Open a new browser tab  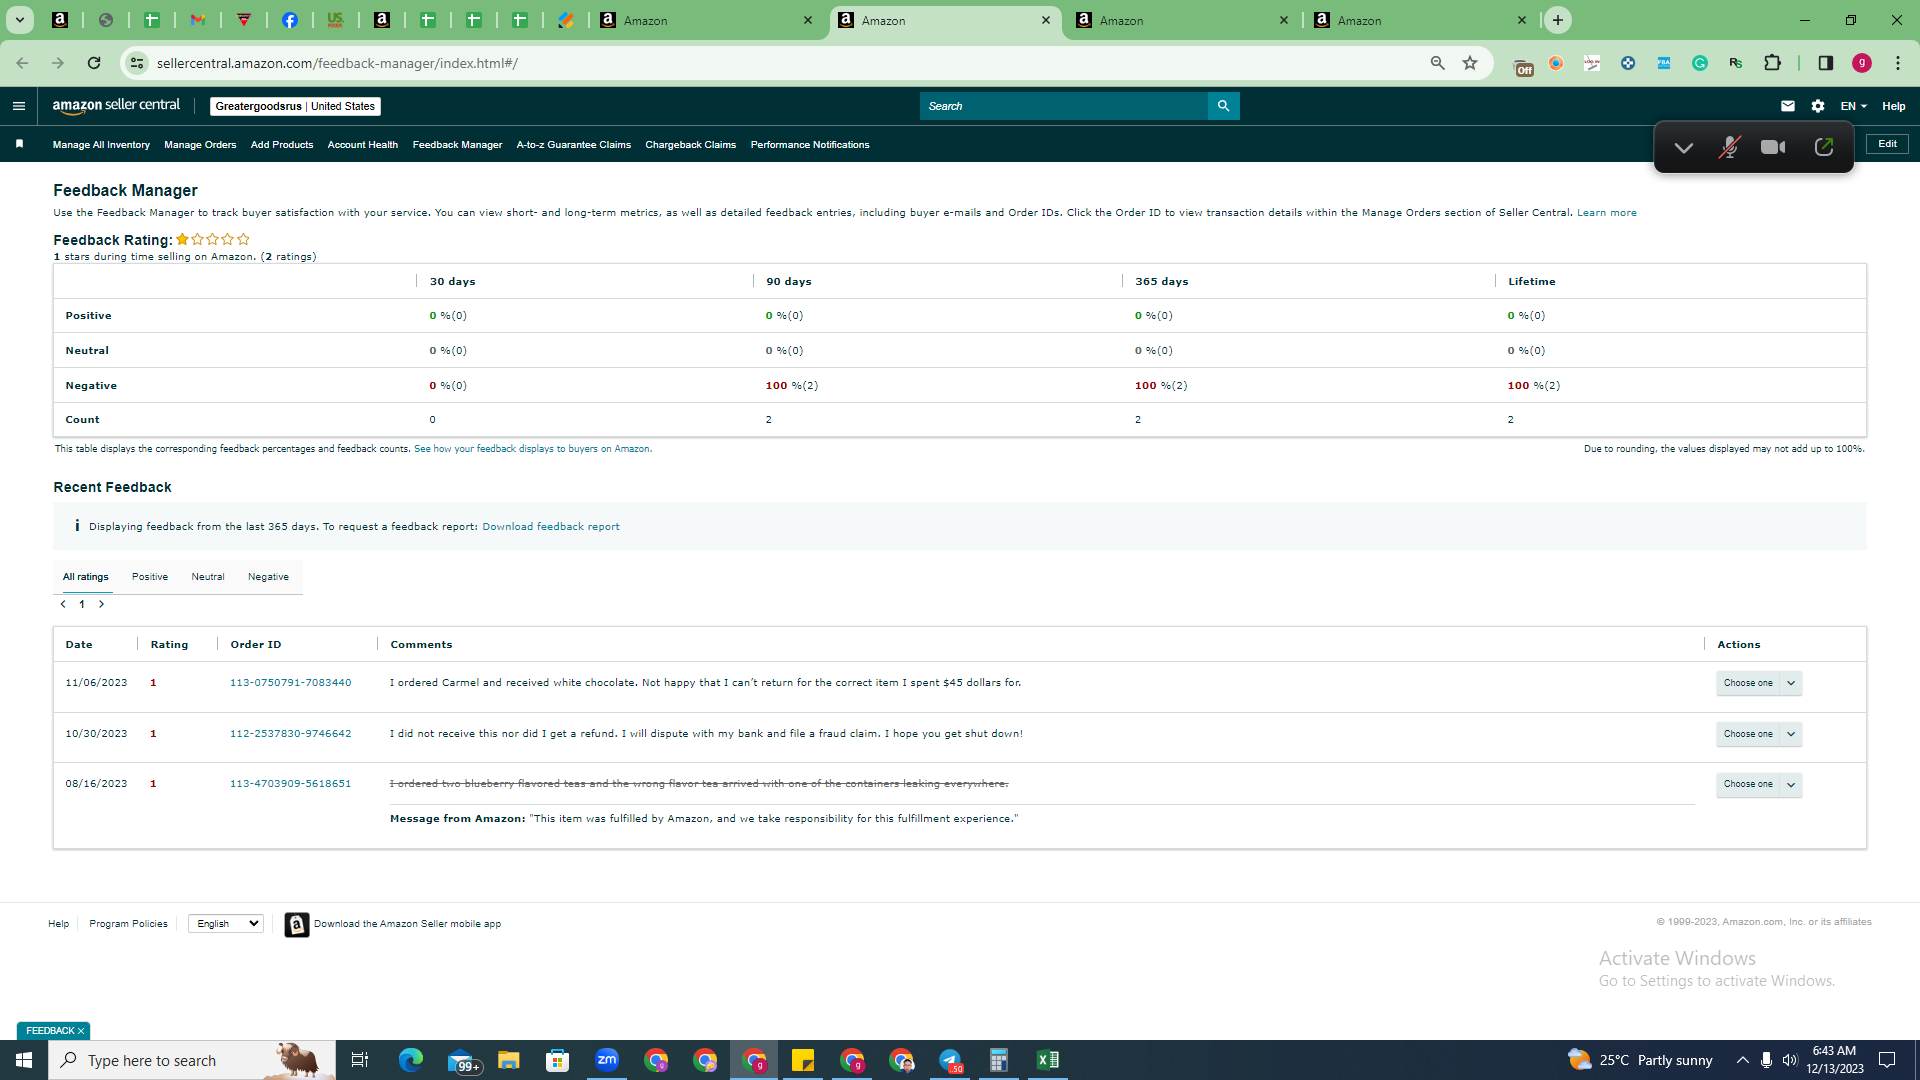coord(1558,20)
